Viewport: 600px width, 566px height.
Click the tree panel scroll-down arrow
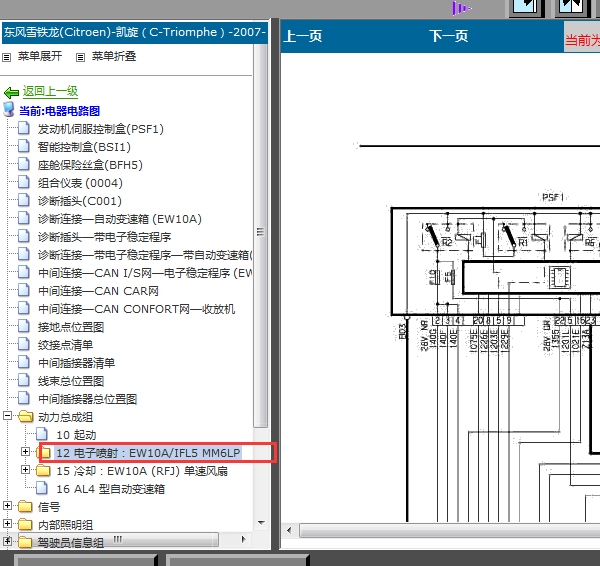tap(261, 523)
